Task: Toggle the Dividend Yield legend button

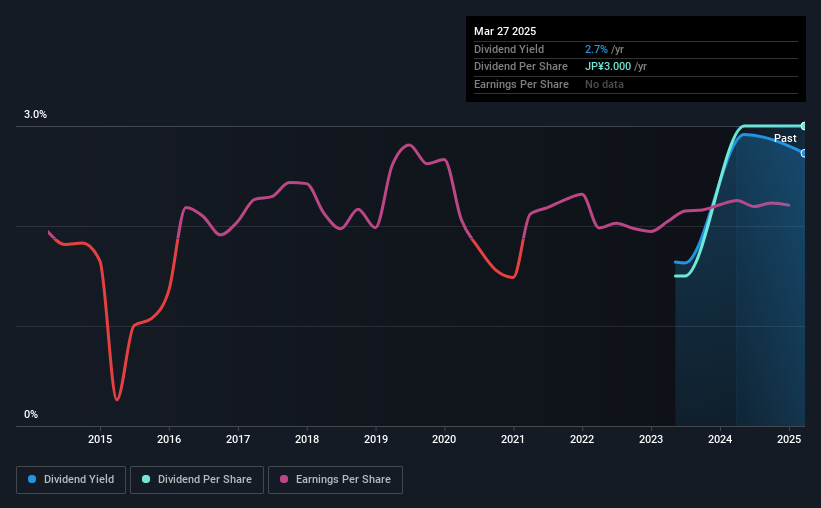Action: [71, 480]
